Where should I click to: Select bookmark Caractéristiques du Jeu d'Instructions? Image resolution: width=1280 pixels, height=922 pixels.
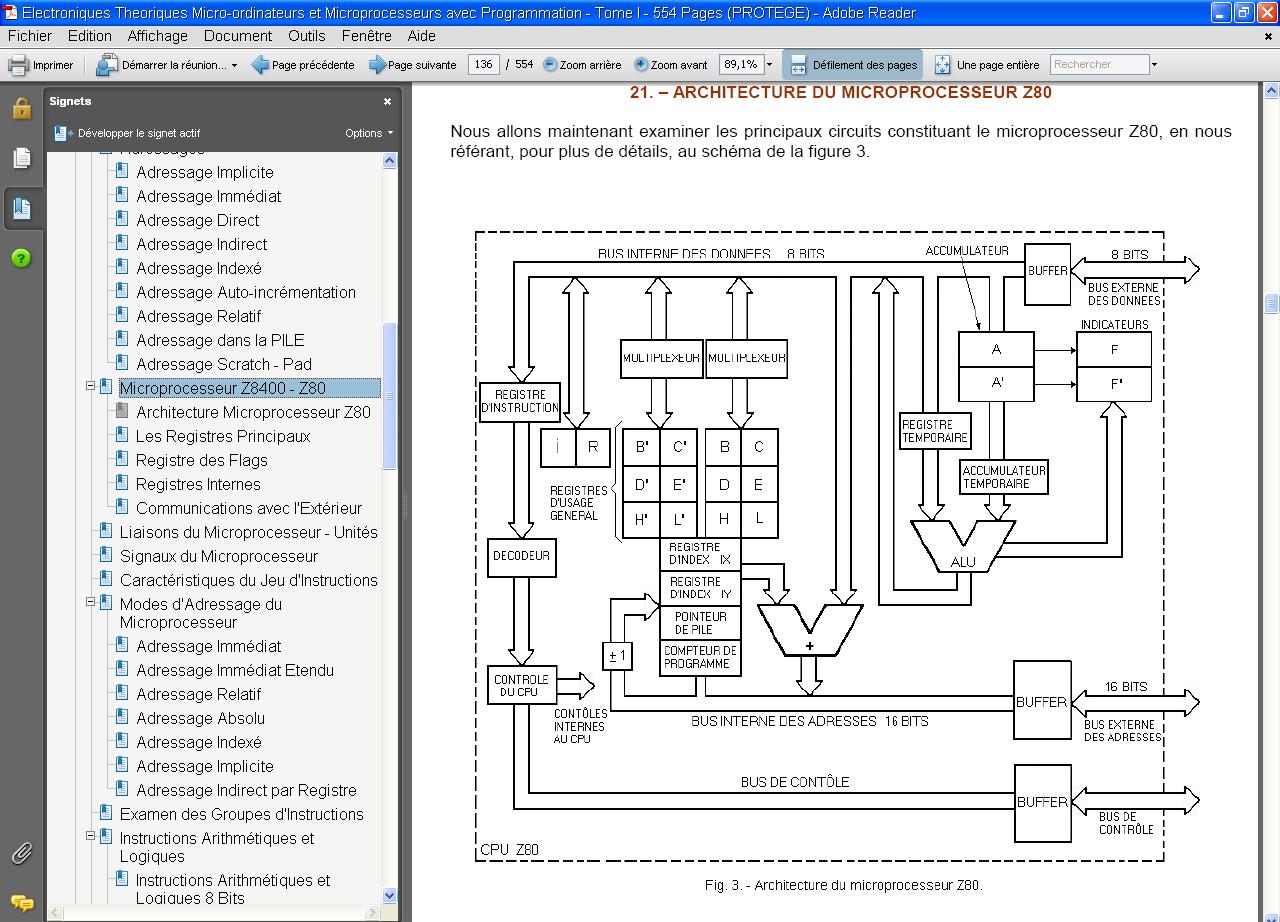coord(249,580)
